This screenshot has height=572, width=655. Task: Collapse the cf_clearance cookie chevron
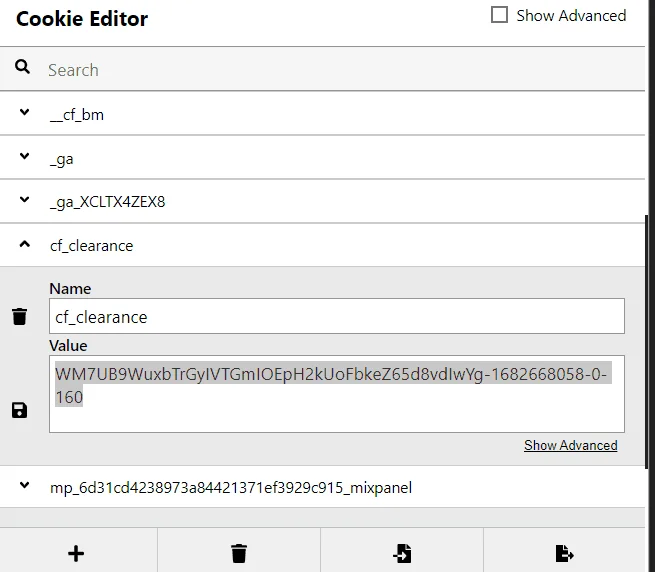(x=25, y=244)
